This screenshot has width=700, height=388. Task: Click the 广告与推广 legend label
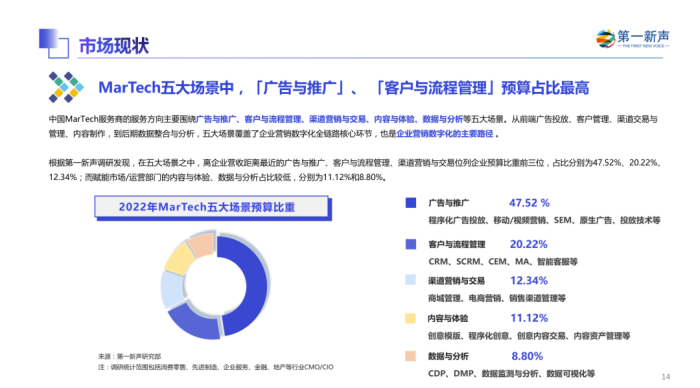[449, 203]
